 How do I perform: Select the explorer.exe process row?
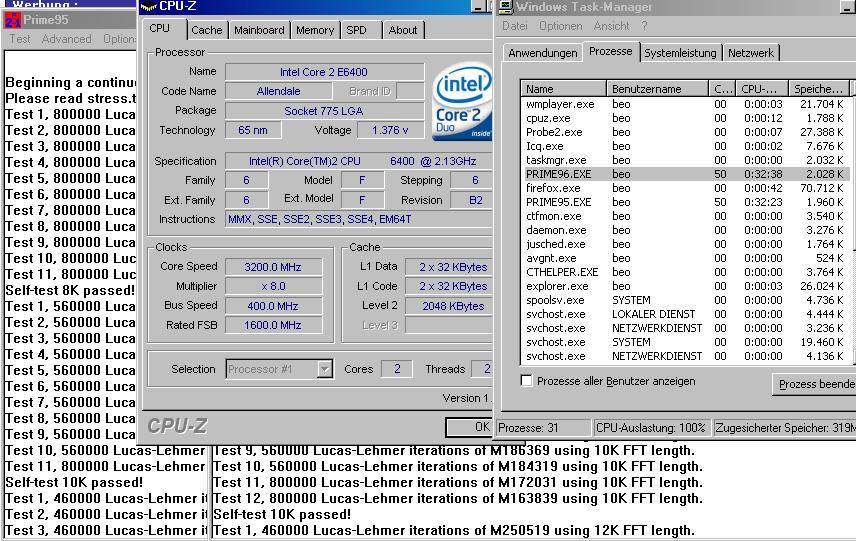685,286
